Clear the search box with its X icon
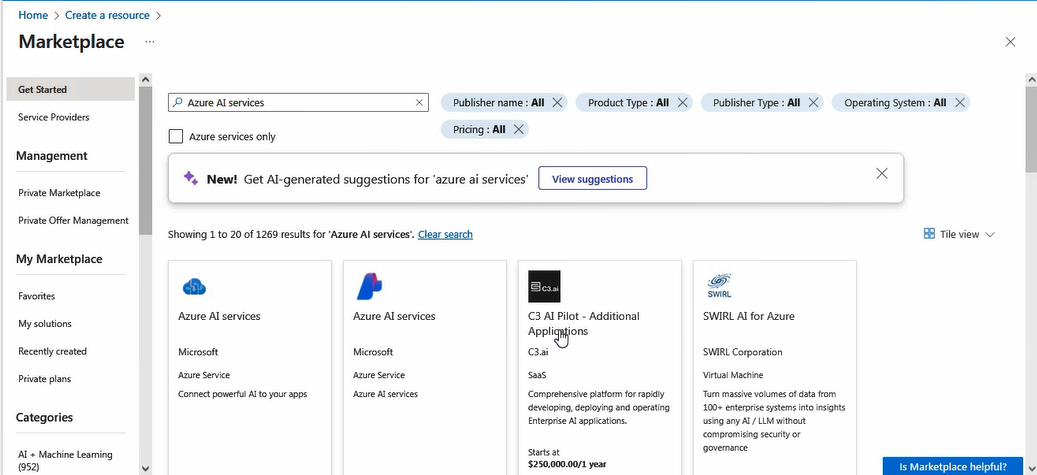 [419, 103]
